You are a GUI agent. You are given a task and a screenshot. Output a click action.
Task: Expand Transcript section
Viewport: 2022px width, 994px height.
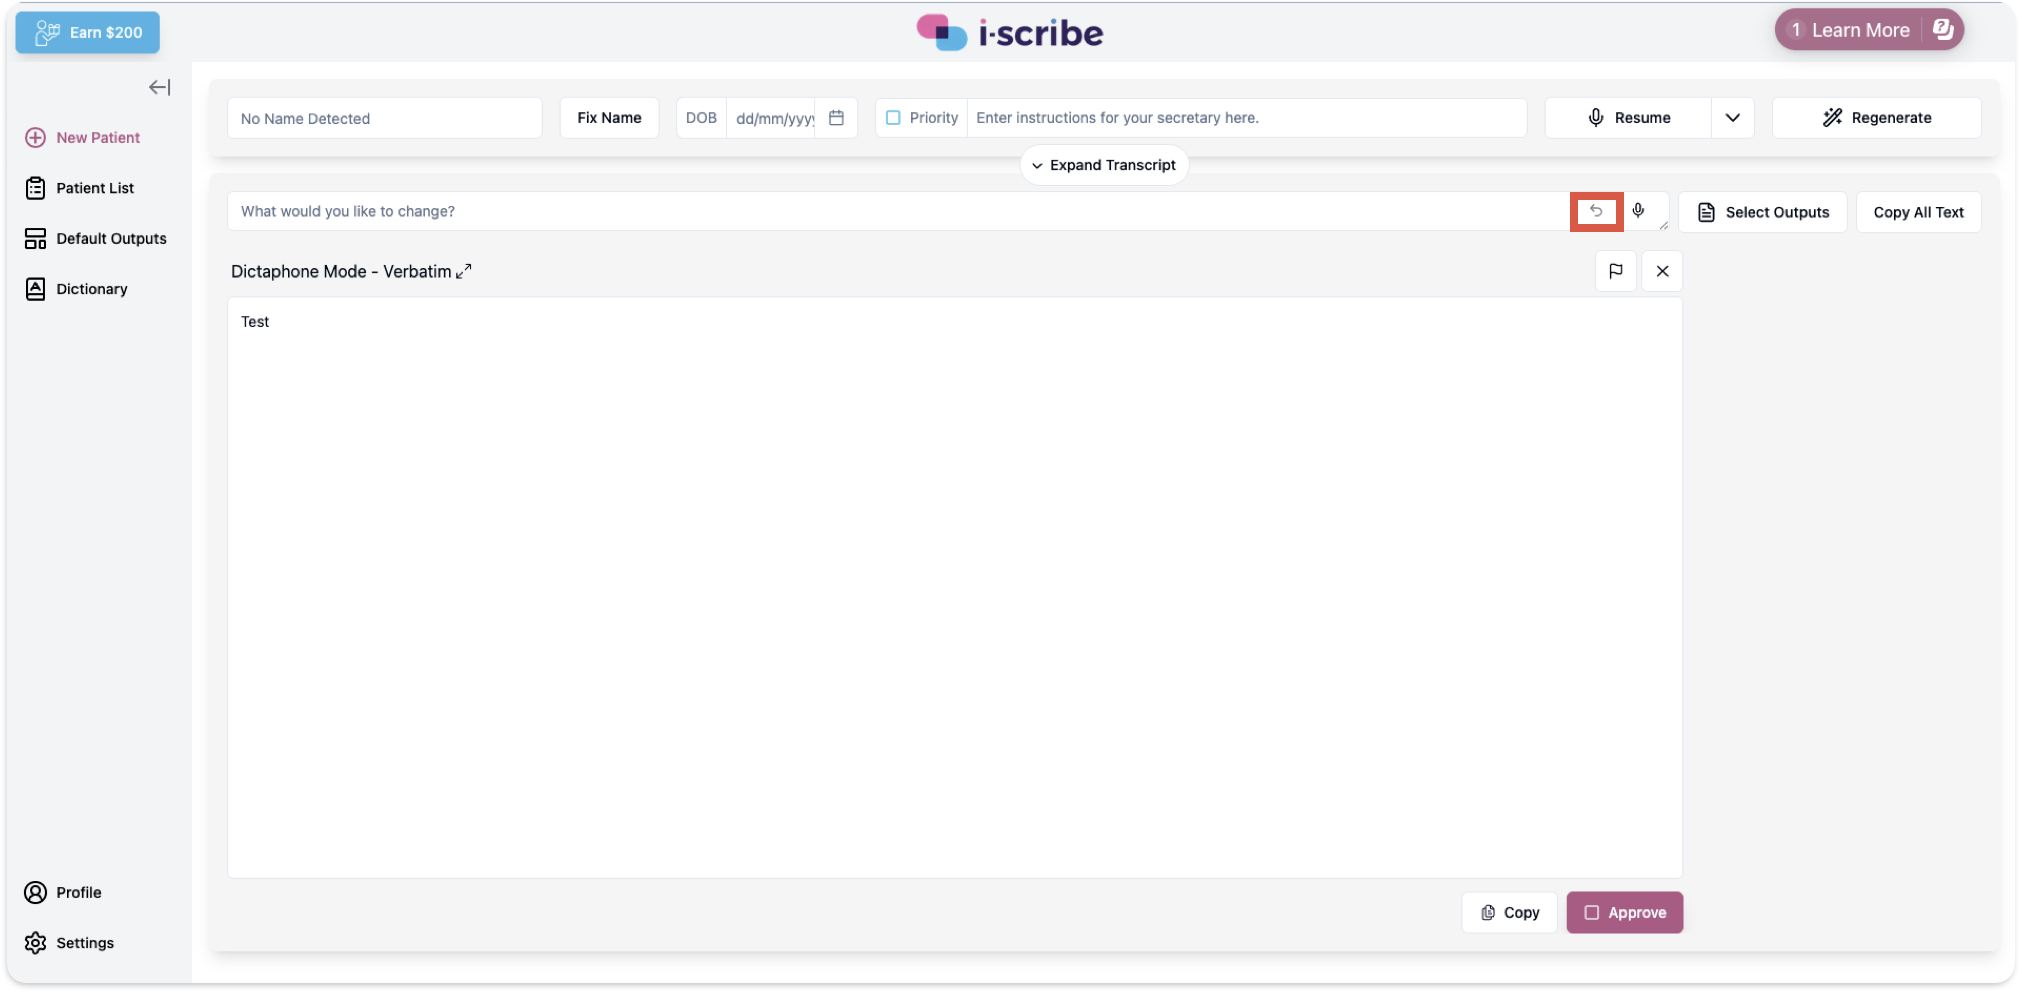pyautogui.click(x=1104, y=165)
